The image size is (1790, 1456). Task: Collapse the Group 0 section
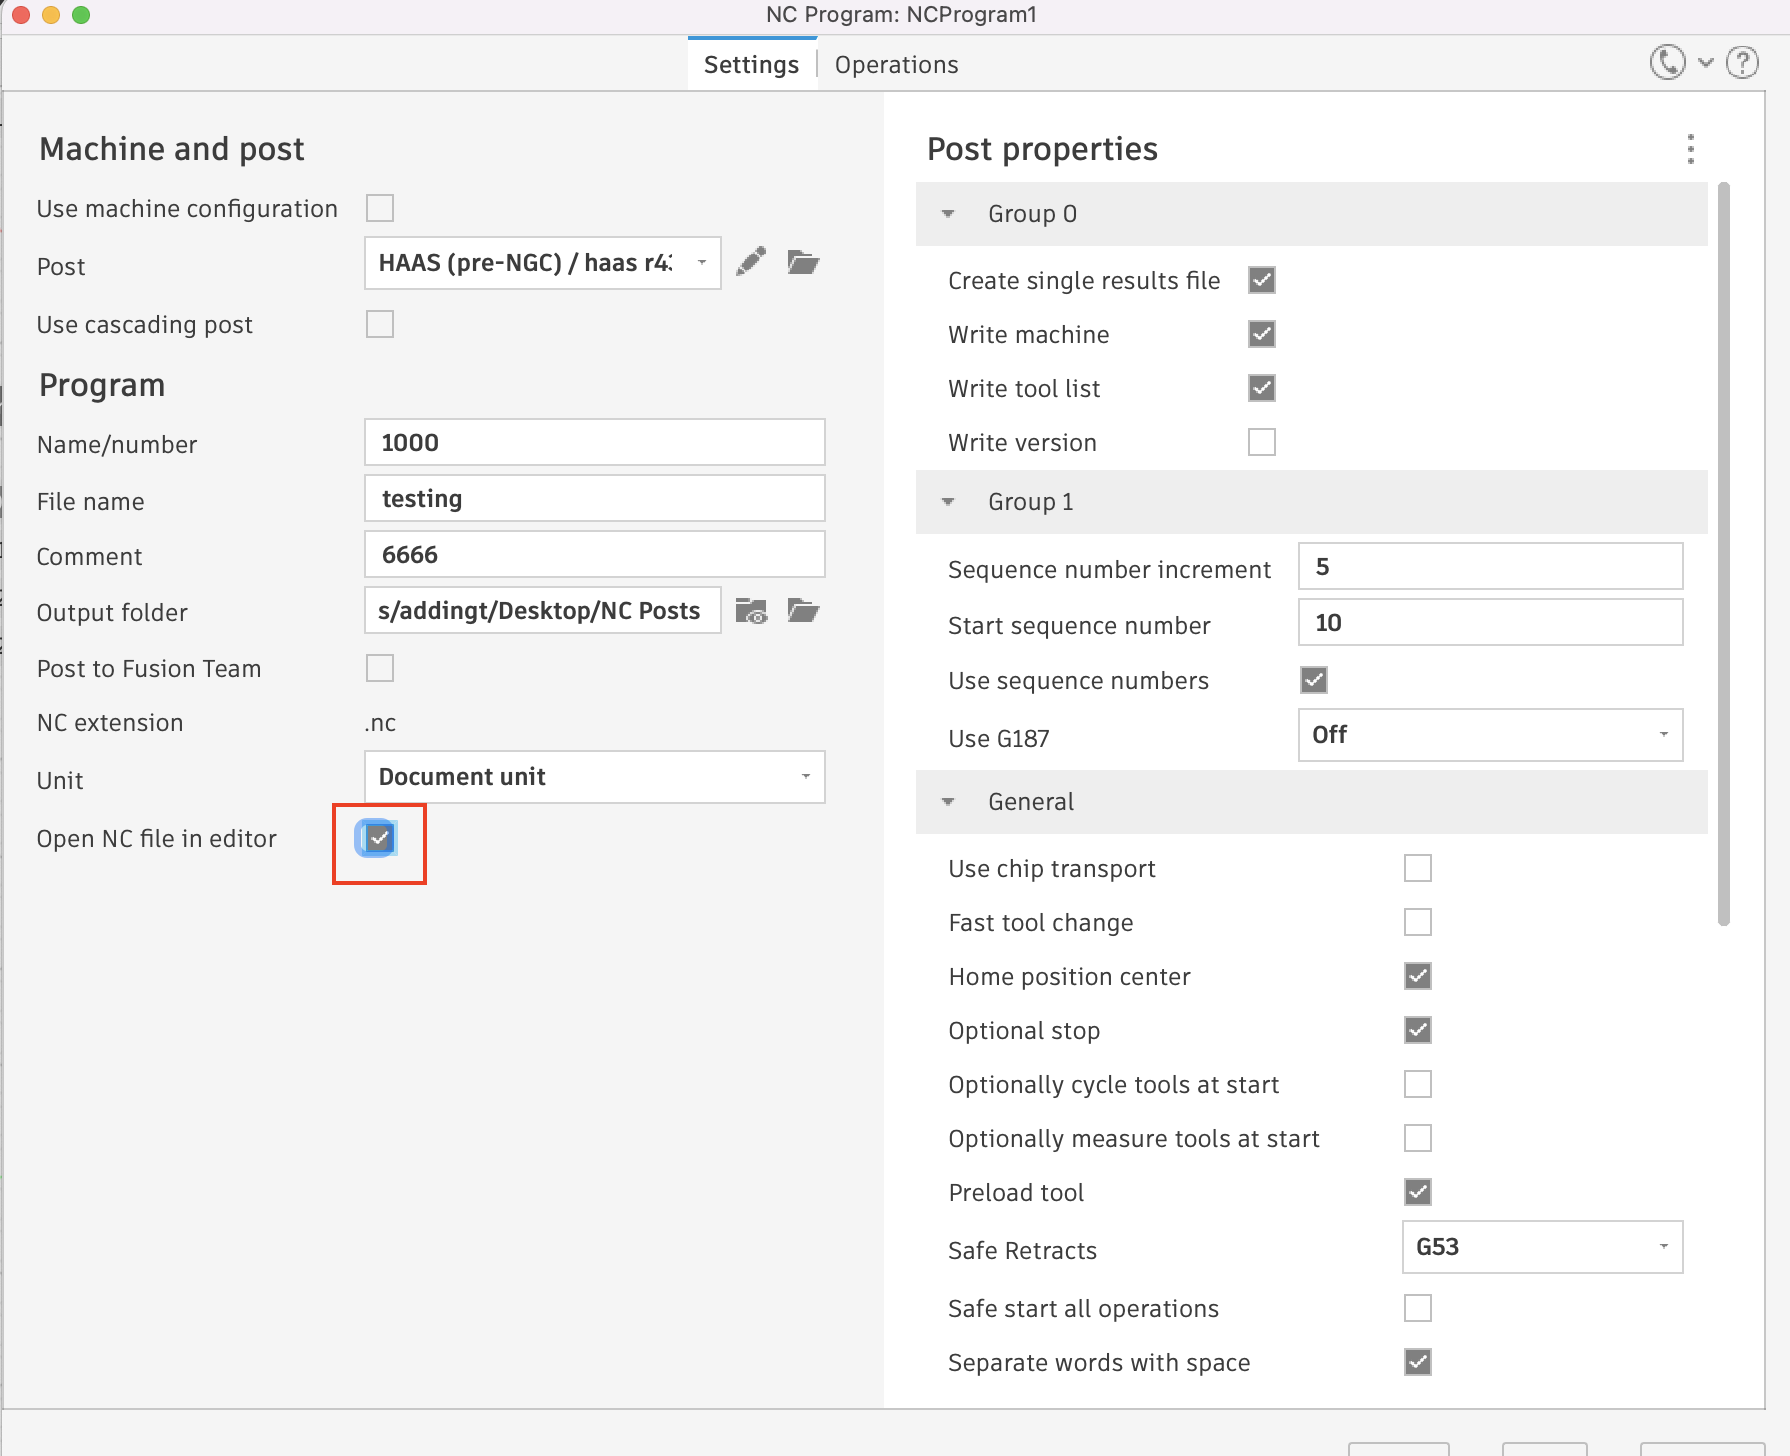(x=948, y=214)
